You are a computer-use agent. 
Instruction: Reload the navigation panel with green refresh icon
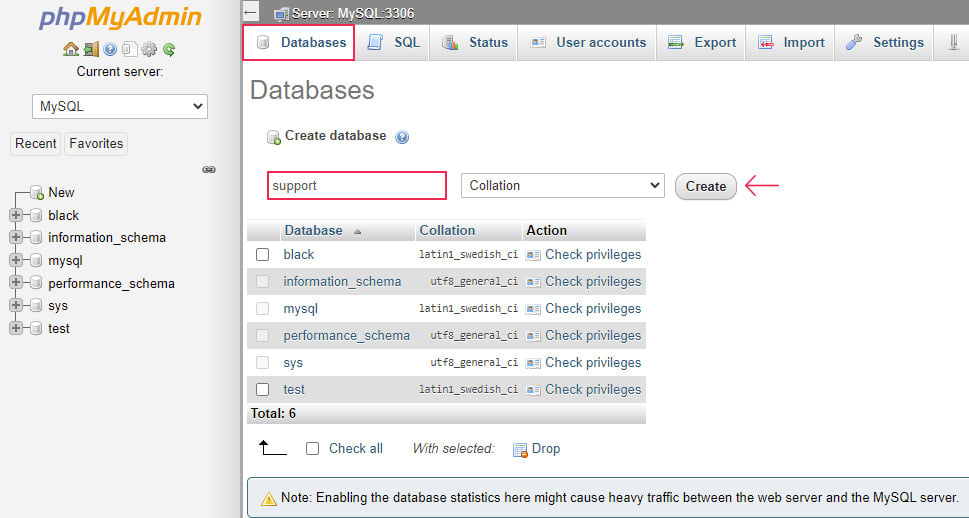tap(169, 49)
